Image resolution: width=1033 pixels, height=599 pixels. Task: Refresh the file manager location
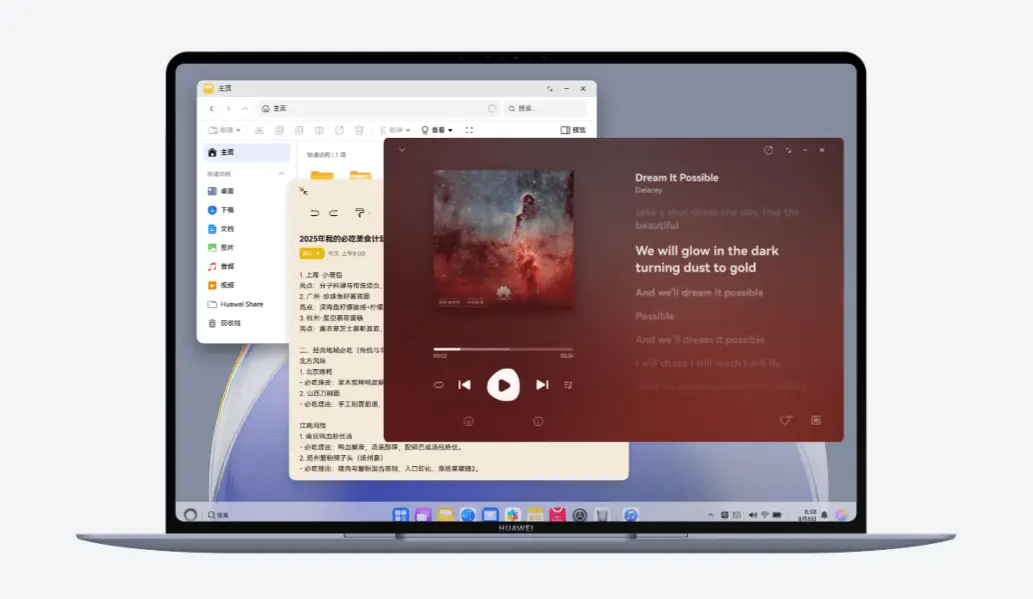(x=491, y=108)
